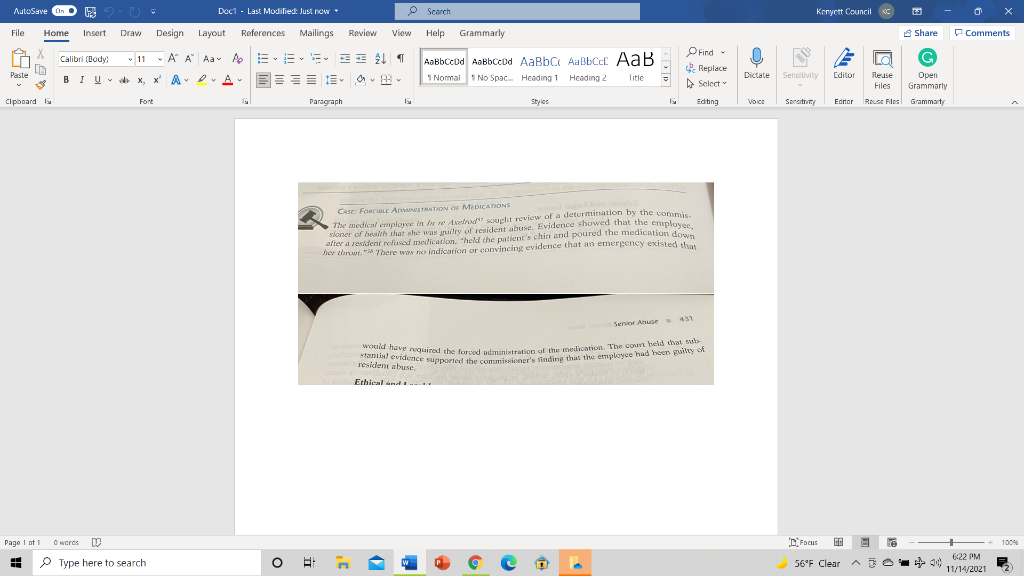Open the Insert tab

[x=94, y=33]
